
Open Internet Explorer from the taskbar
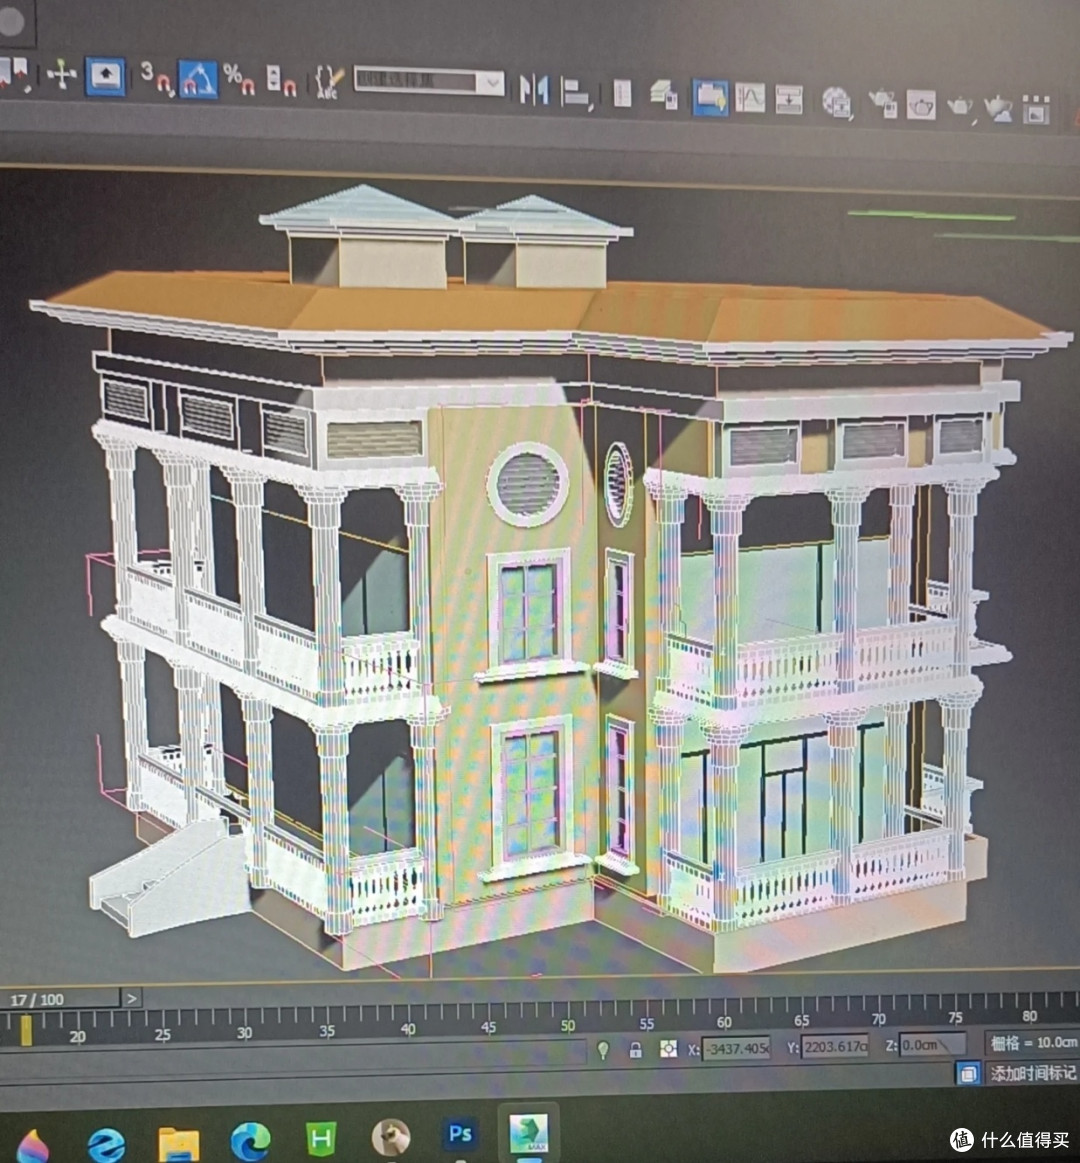point(107,1144)
